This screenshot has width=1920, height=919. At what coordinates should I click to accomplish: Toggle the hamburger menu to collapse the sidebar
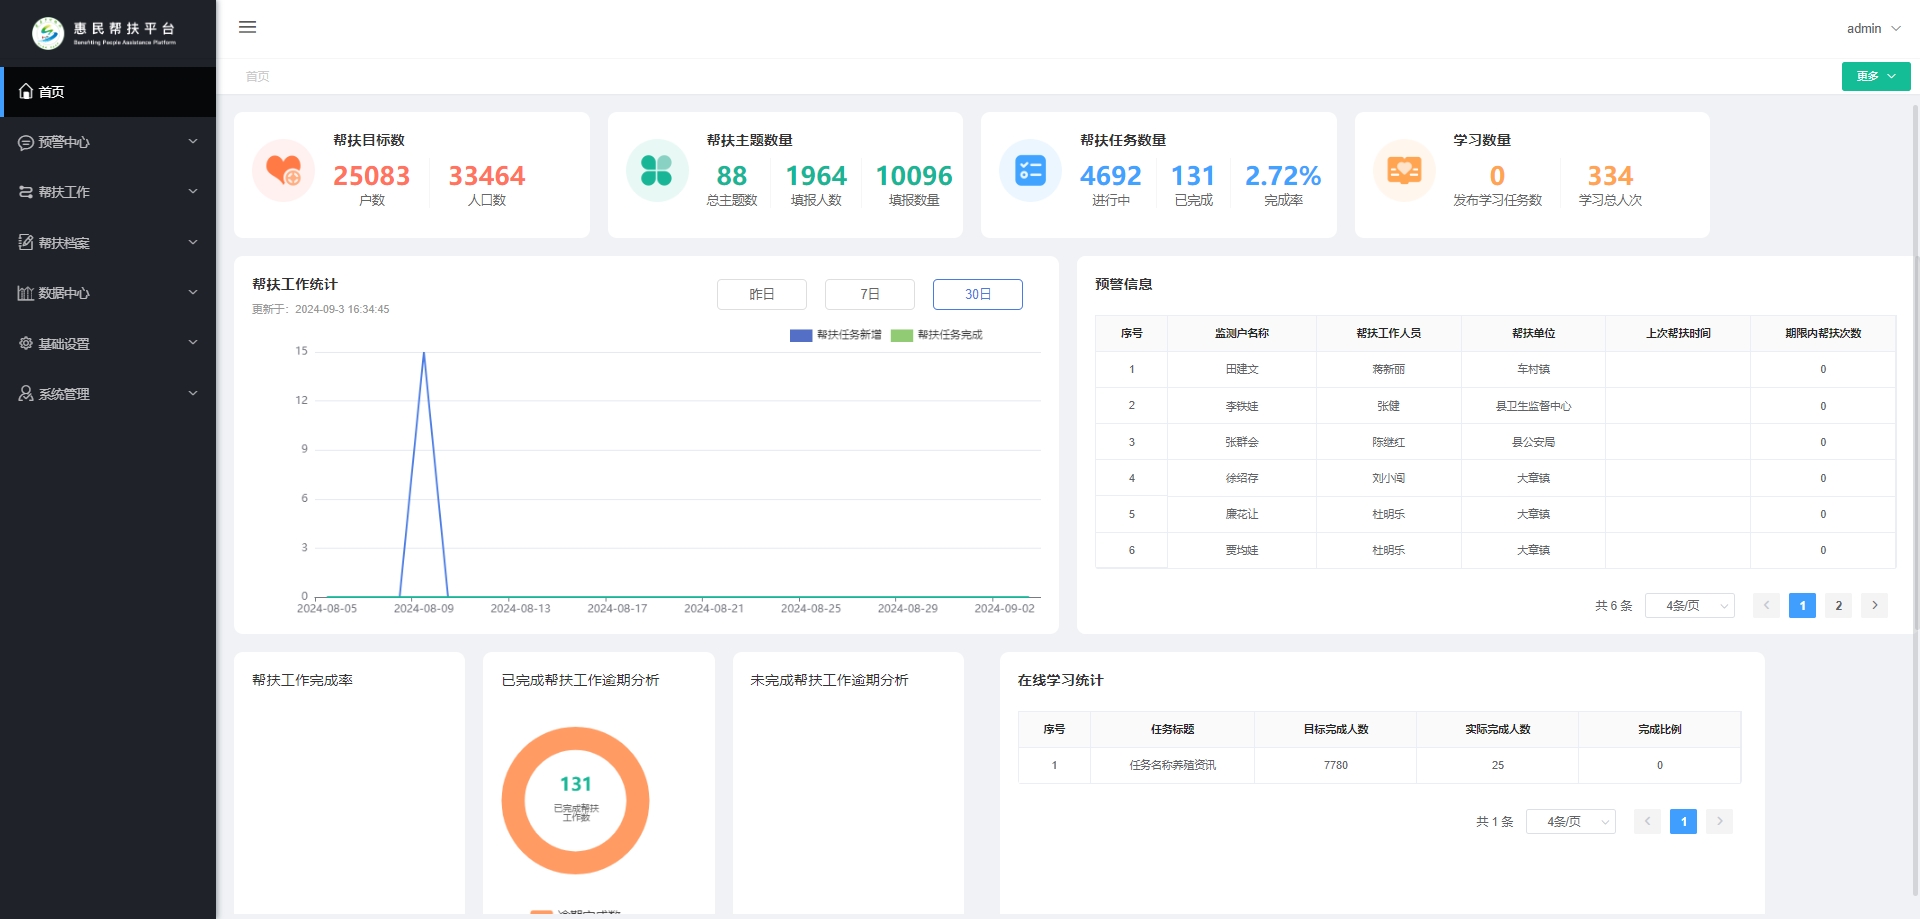pos(248,27)
